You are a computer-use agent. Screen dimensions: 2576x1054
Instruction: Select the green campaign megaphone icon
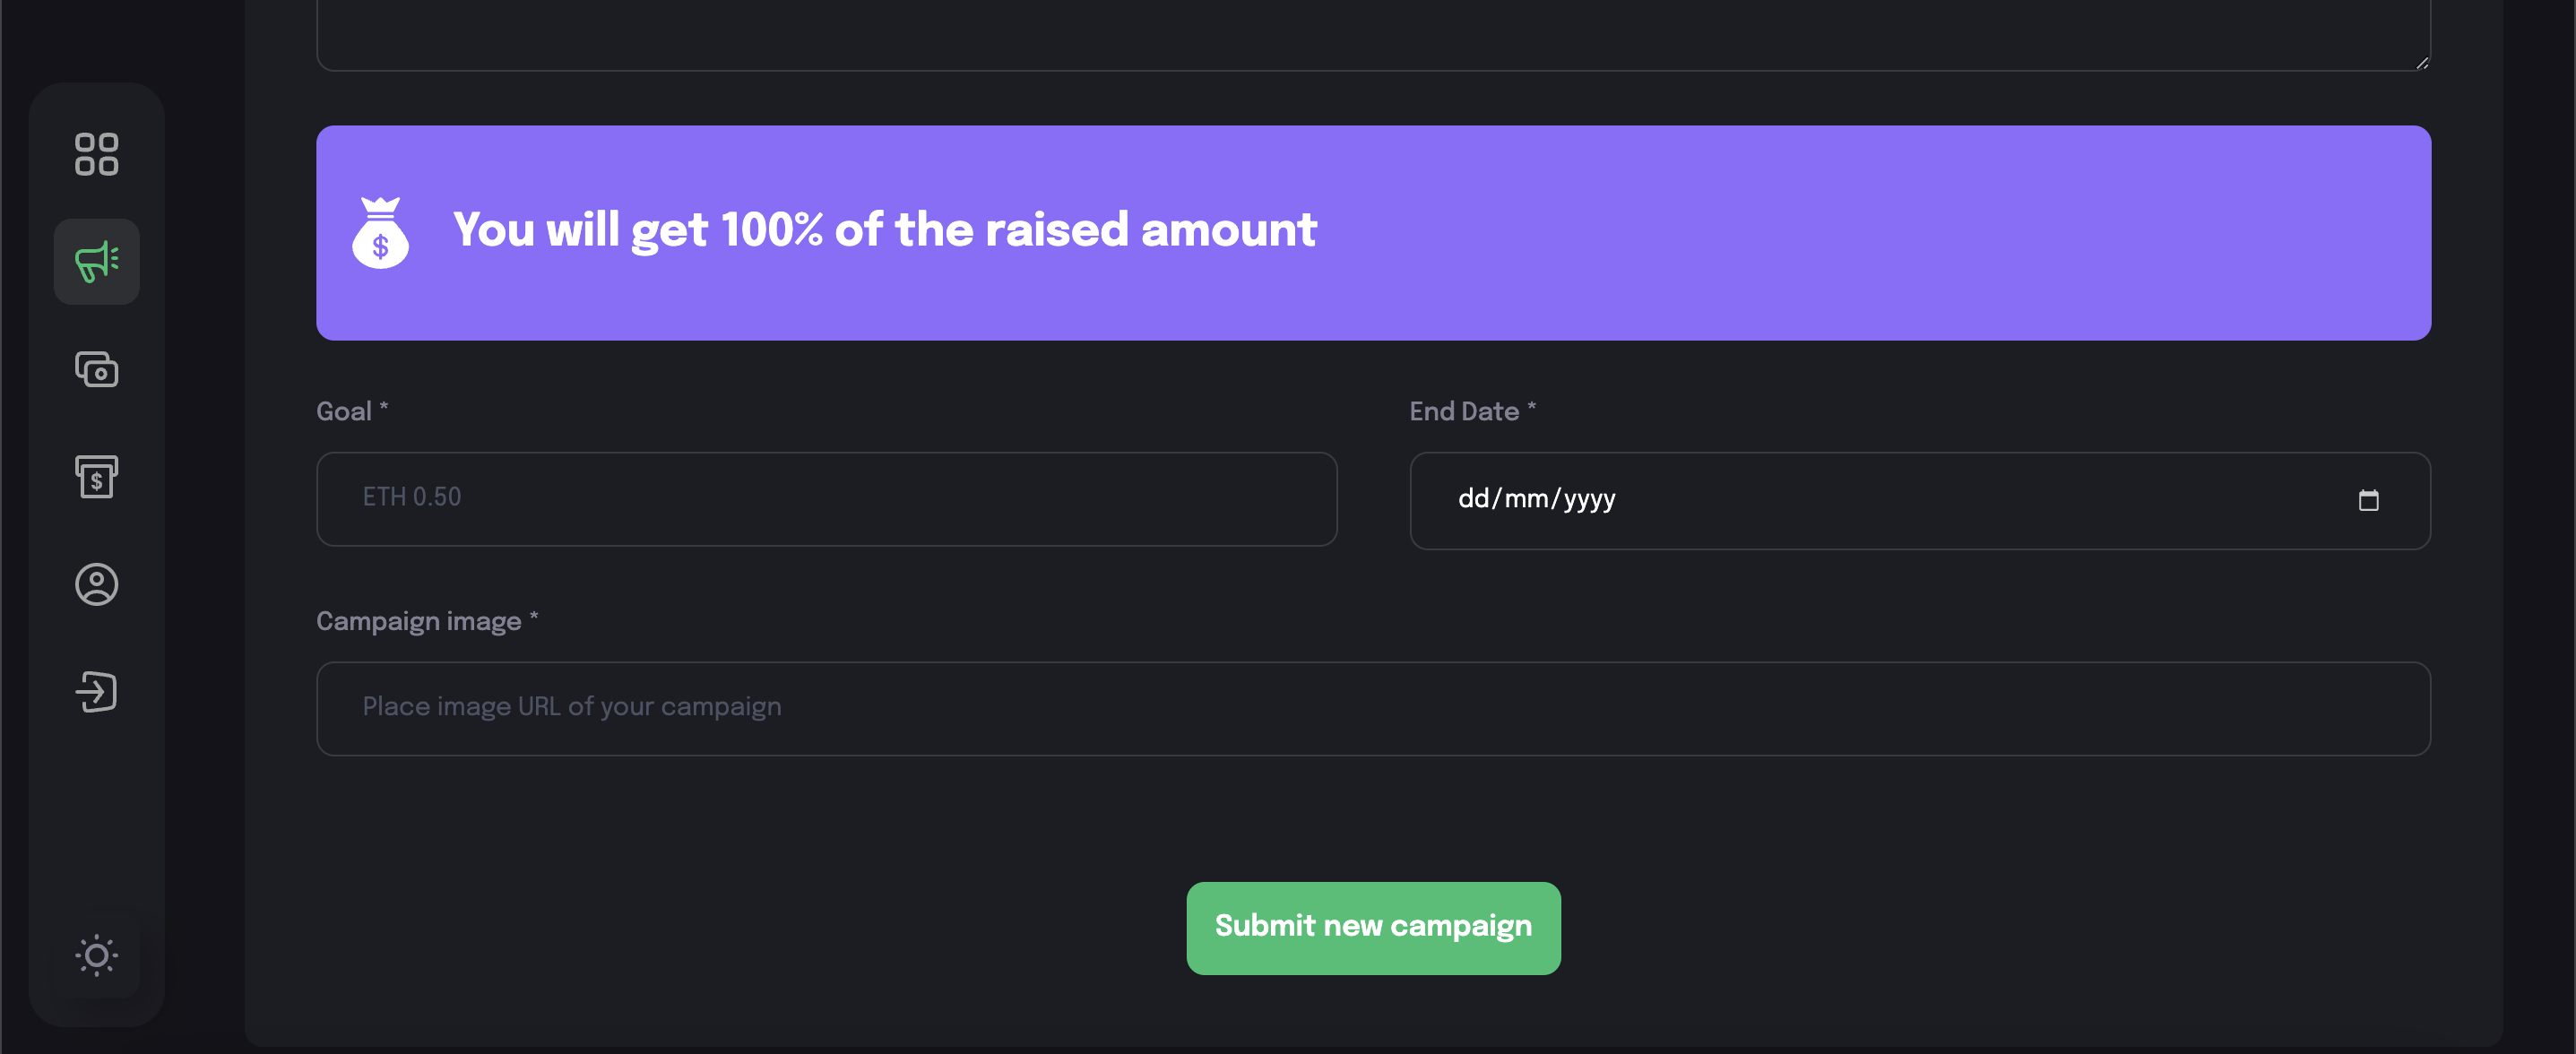96,262
